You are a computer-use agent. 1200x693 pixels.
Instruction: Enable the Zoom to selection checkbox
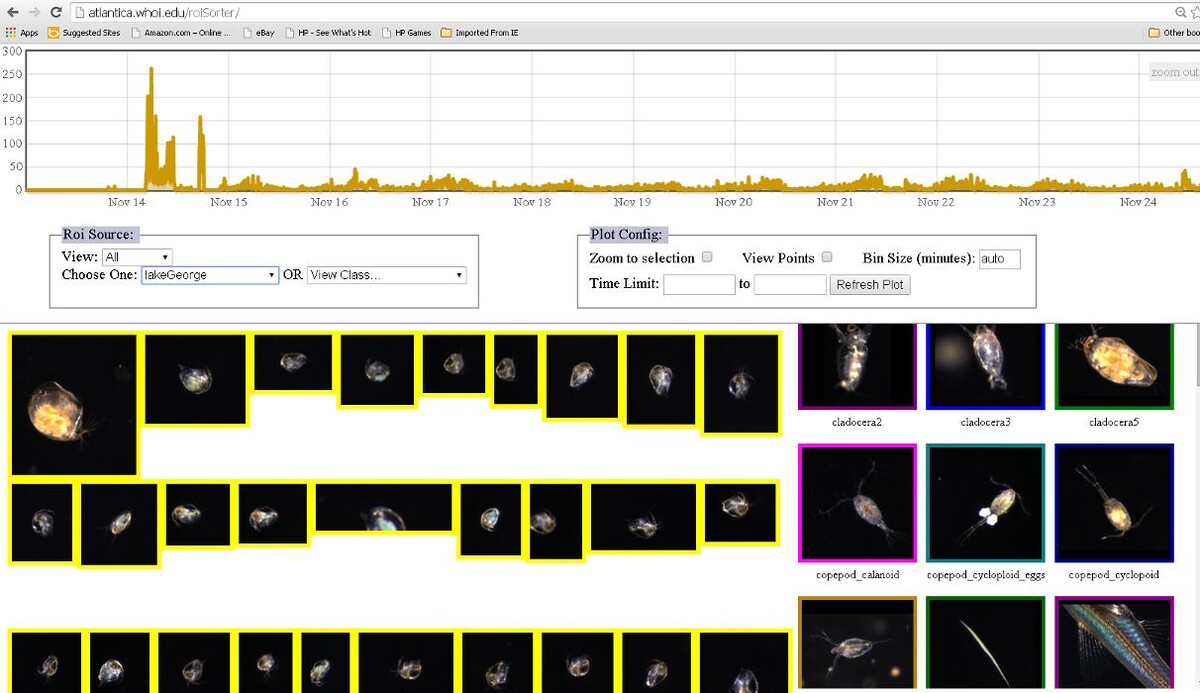707,257
